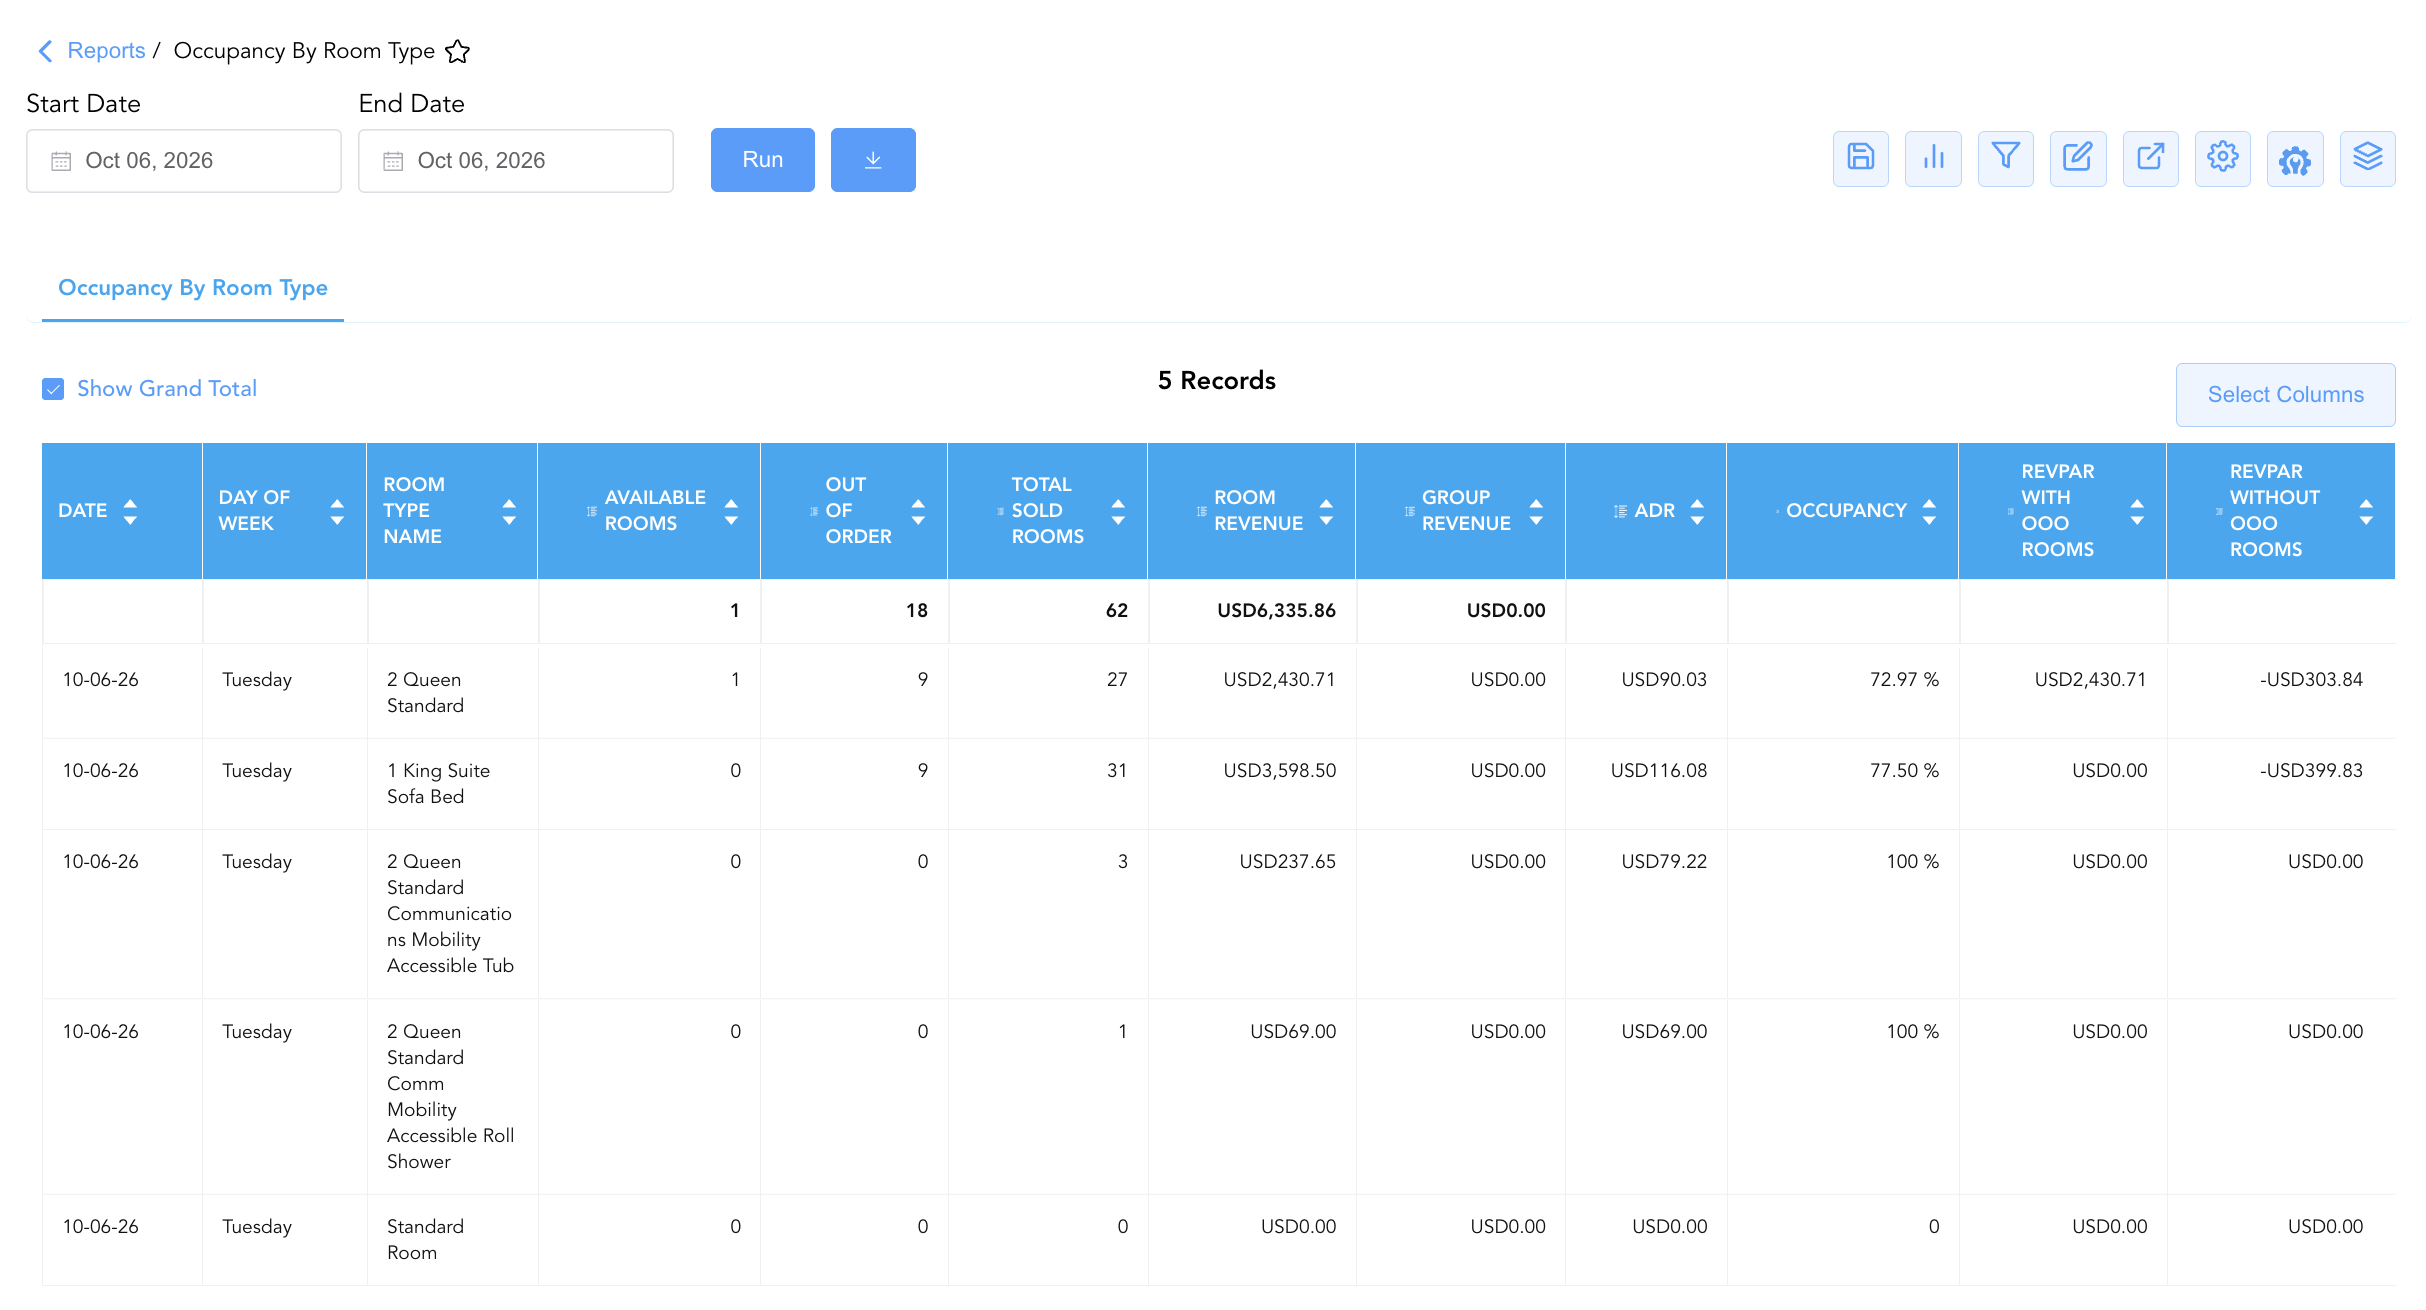This screenshot has width=2426, height=1310.
Task: Open the Start Date field
Action: (184, 161)
